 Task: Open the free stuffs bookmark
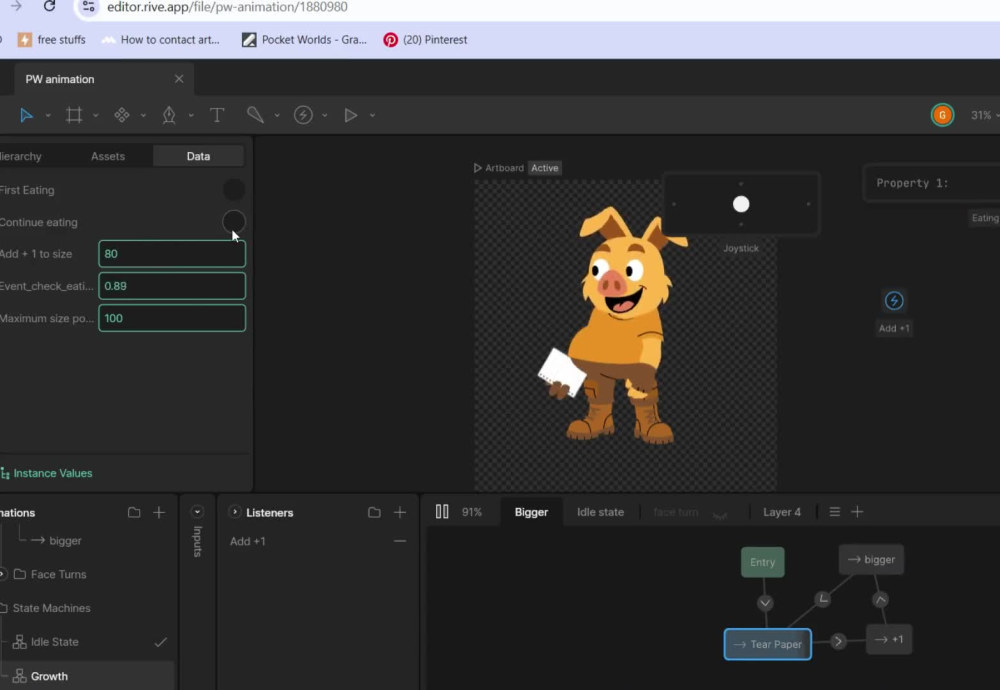(x=52, y=40)
